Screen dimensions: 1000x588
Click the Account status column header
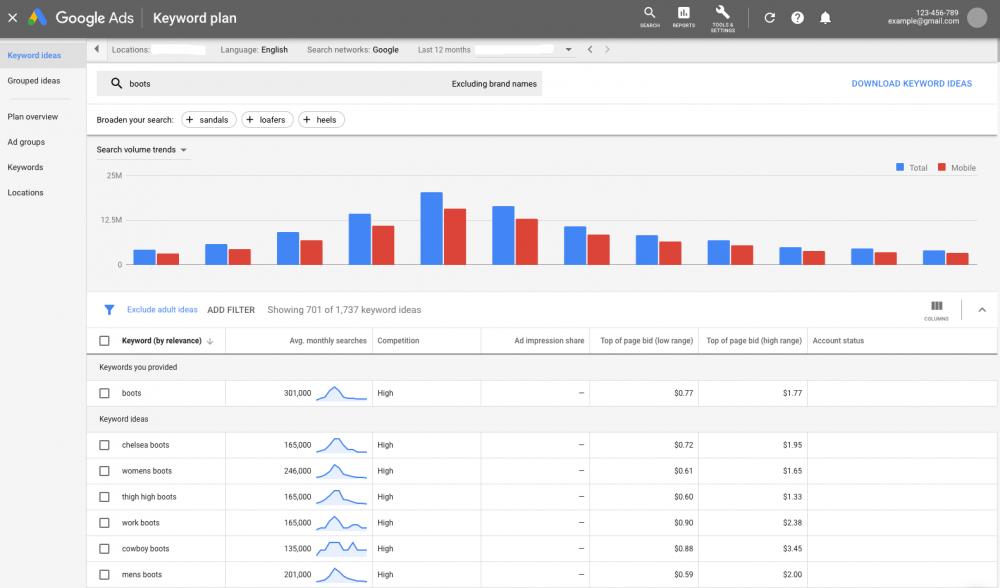[838, 341]
